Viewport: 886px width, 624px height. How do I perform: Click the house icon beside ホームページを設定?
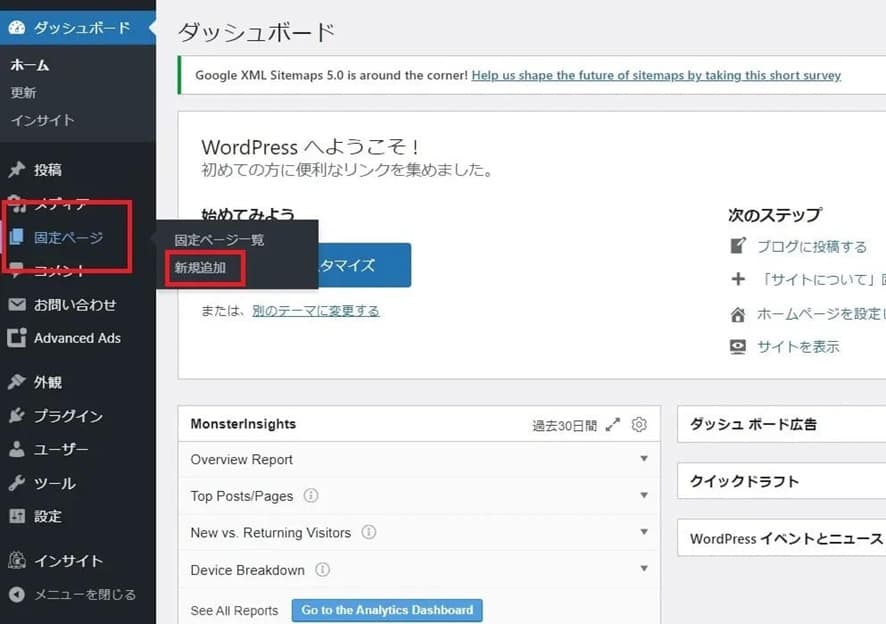(738, 314)
